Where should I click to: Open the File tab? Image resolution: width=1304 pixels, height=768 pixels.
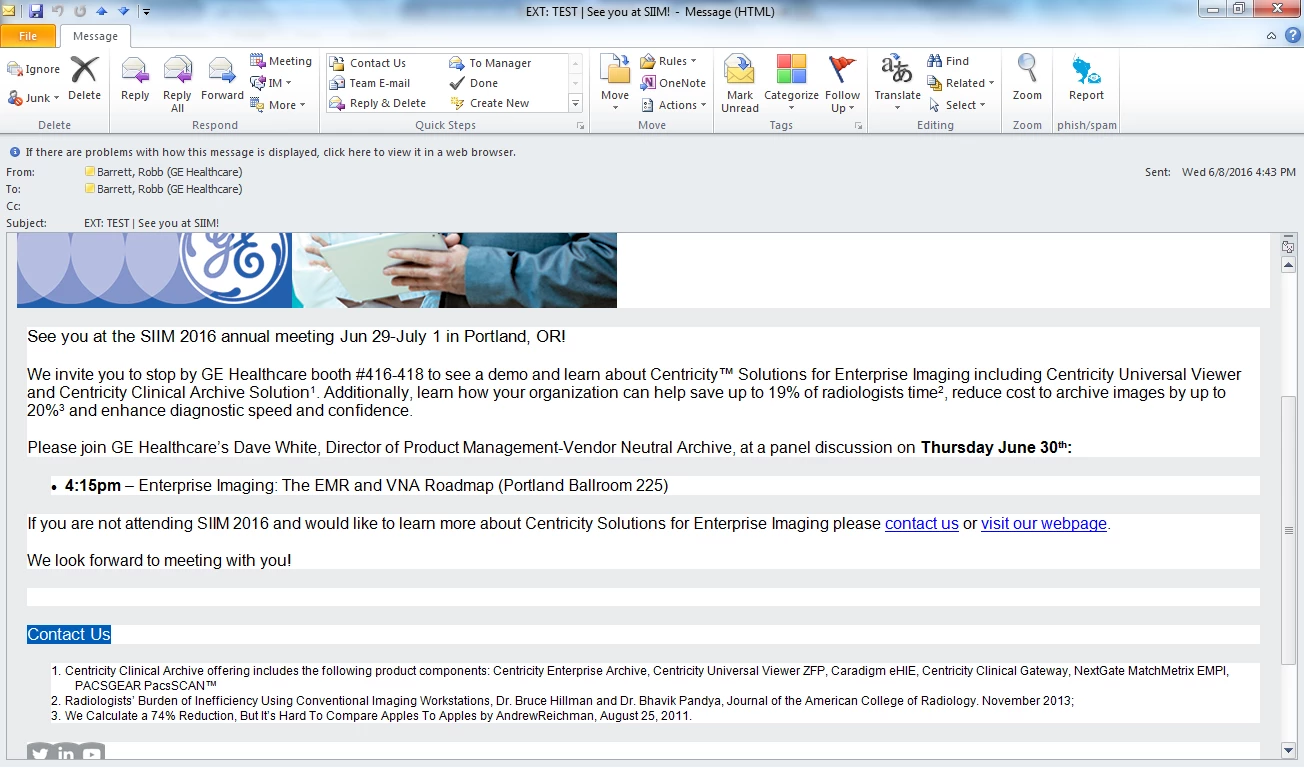pyautogui.click(x=28, y=36)
